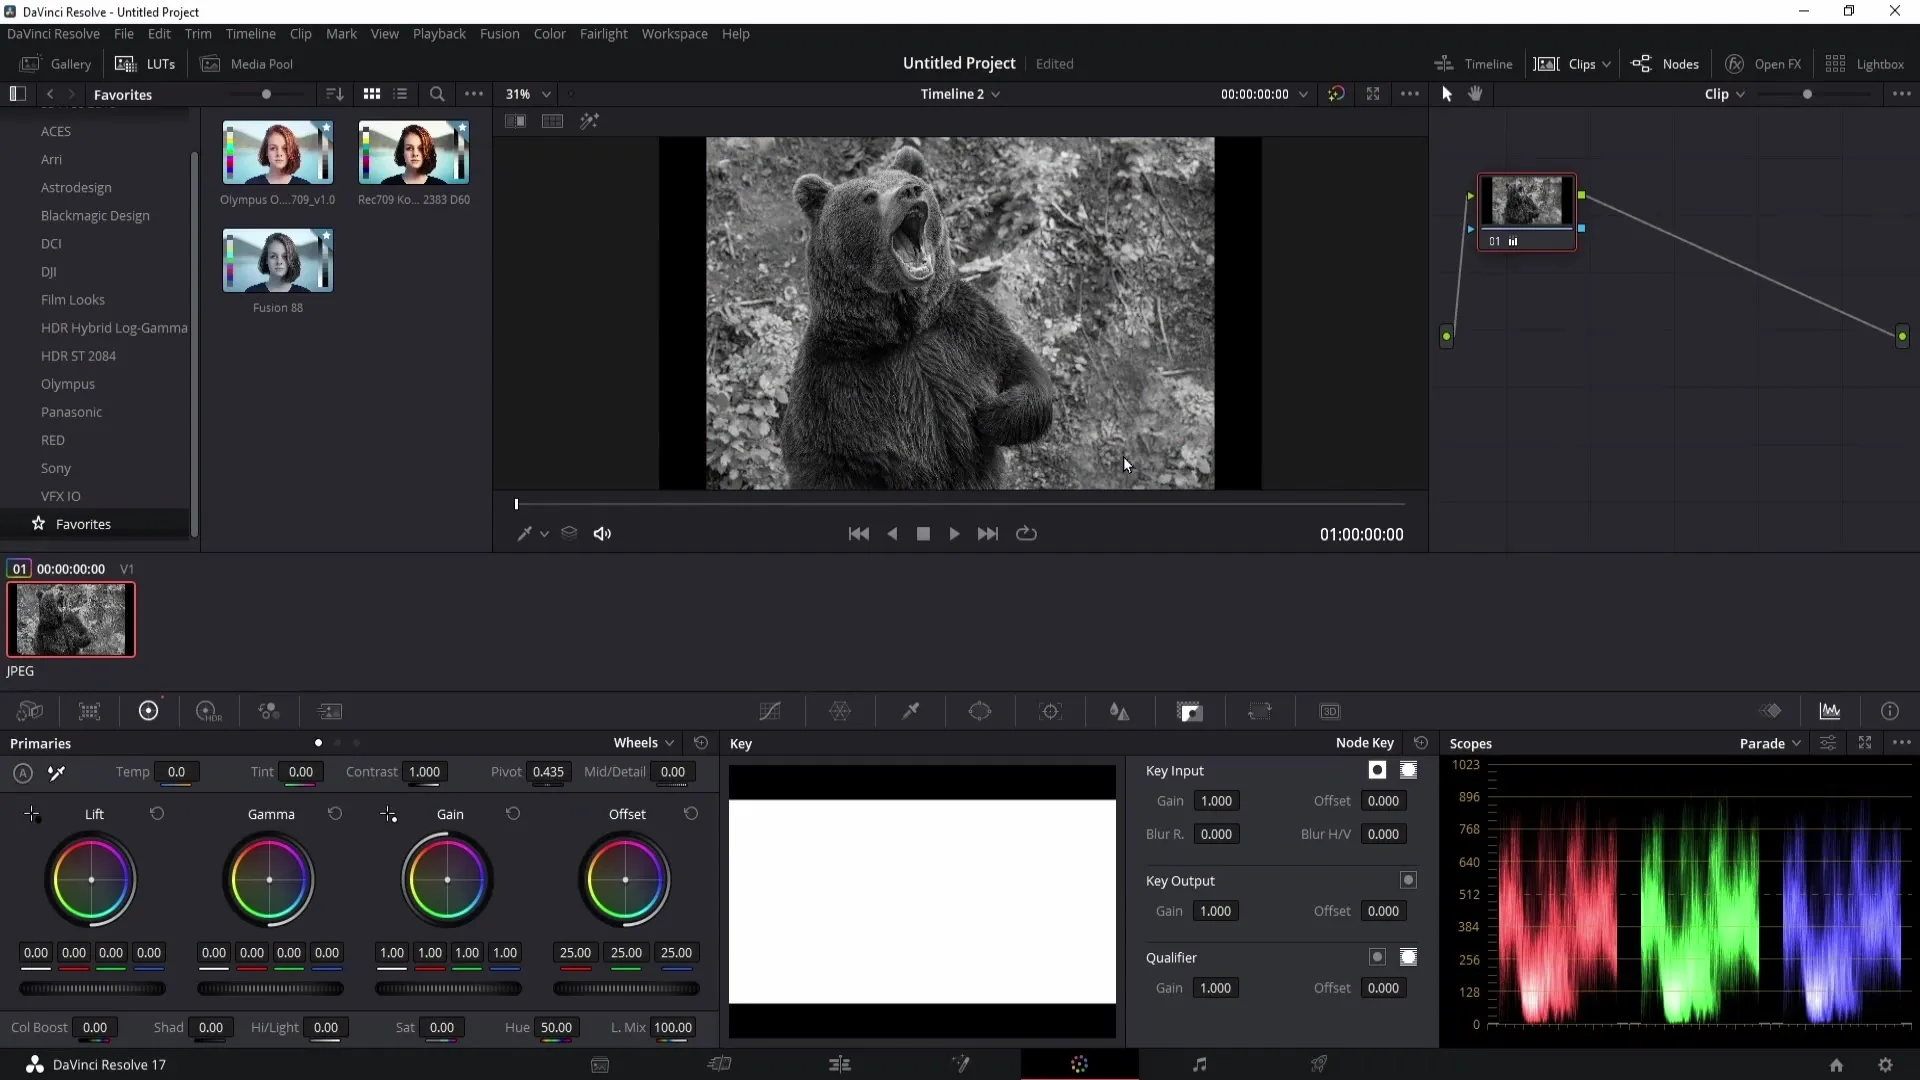Select the Fusion menu item
This screenshot has height=1080, width=1920.
click(500, 33)
